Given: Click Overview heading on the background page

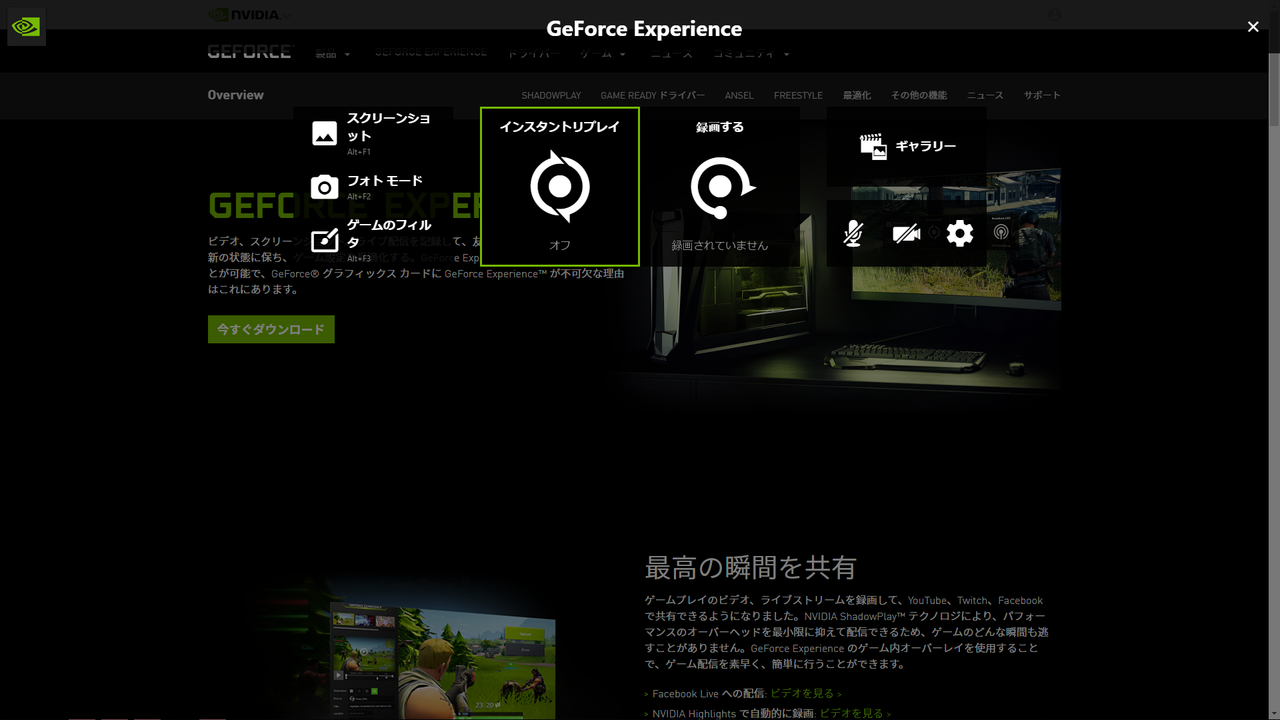Looking at the screenshot, I should [236, 95].
